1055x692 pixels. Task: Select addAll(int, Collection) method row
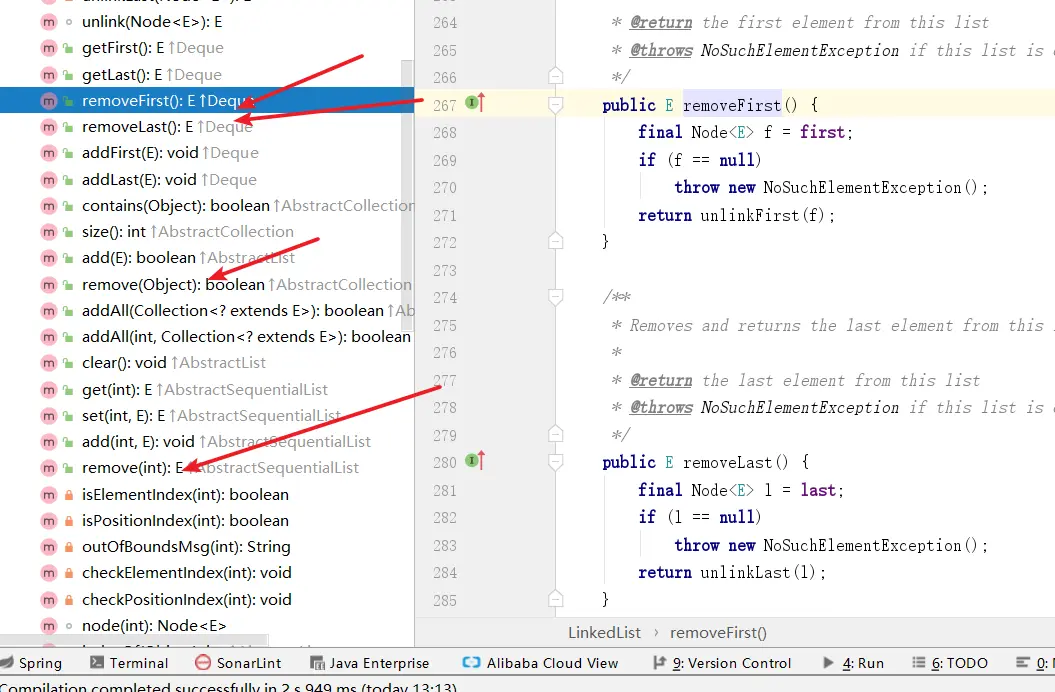coord(207,337)
